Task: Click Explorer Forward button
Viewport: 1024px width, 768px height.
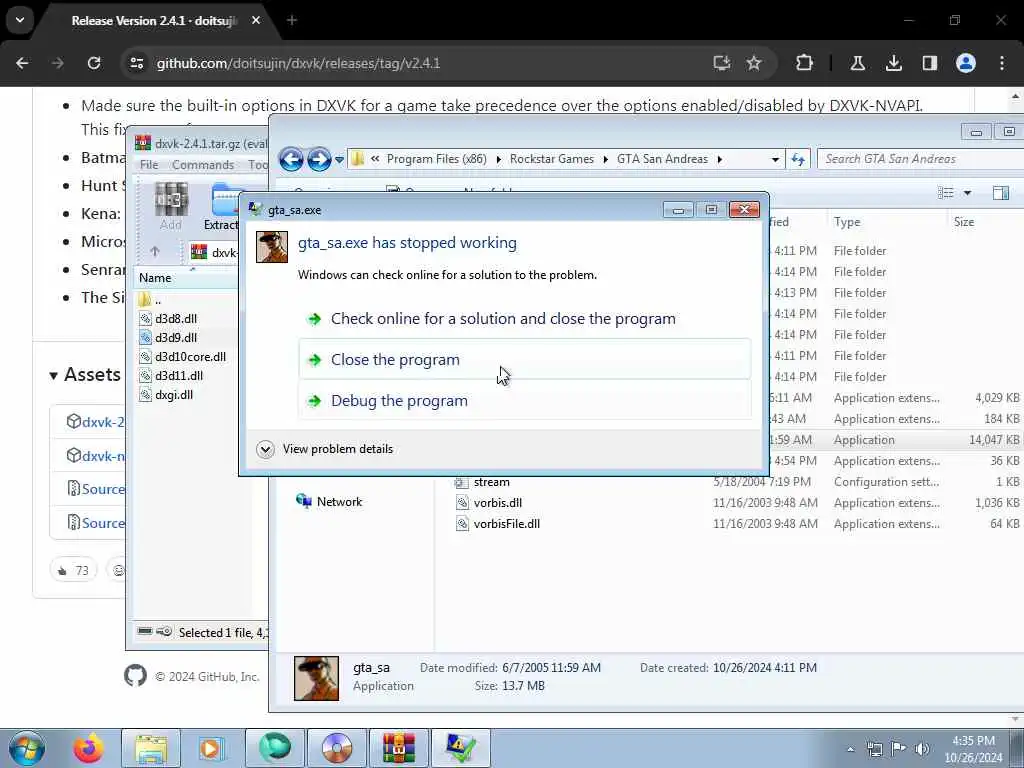Action: pos(319,159)
